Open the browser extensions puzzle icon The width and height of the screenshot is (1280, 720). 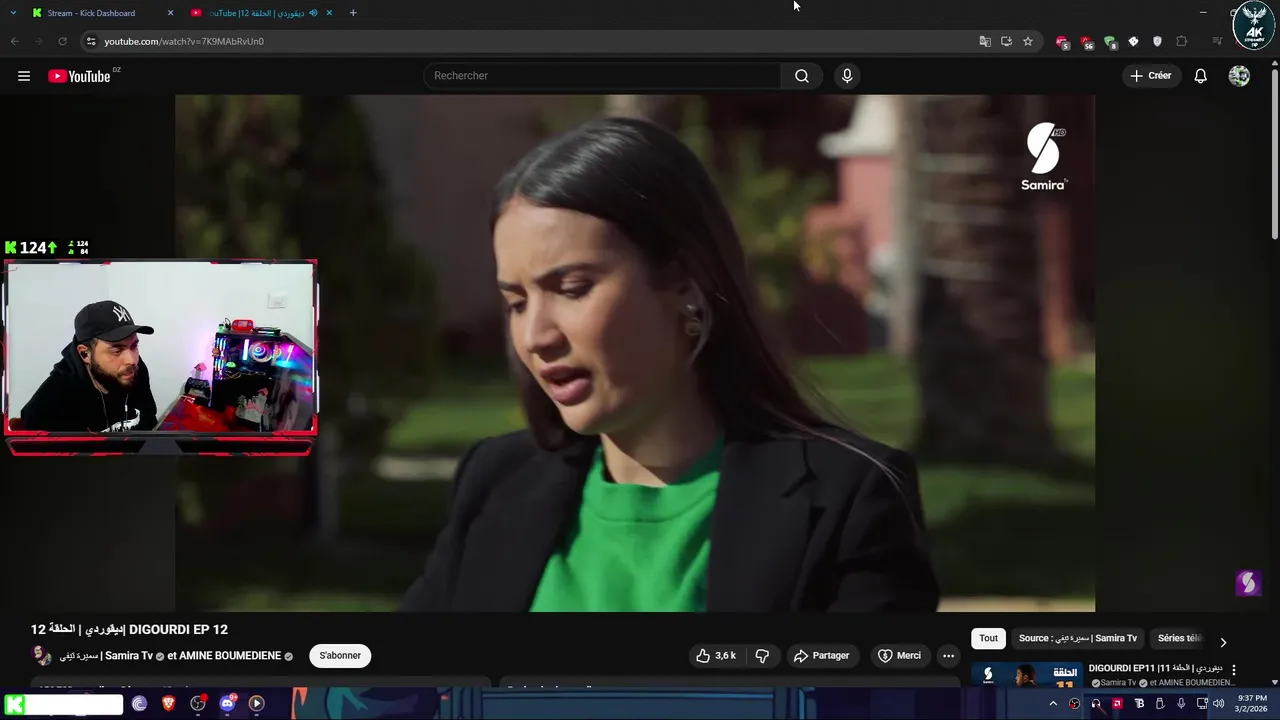click(x=1182, y=41)
